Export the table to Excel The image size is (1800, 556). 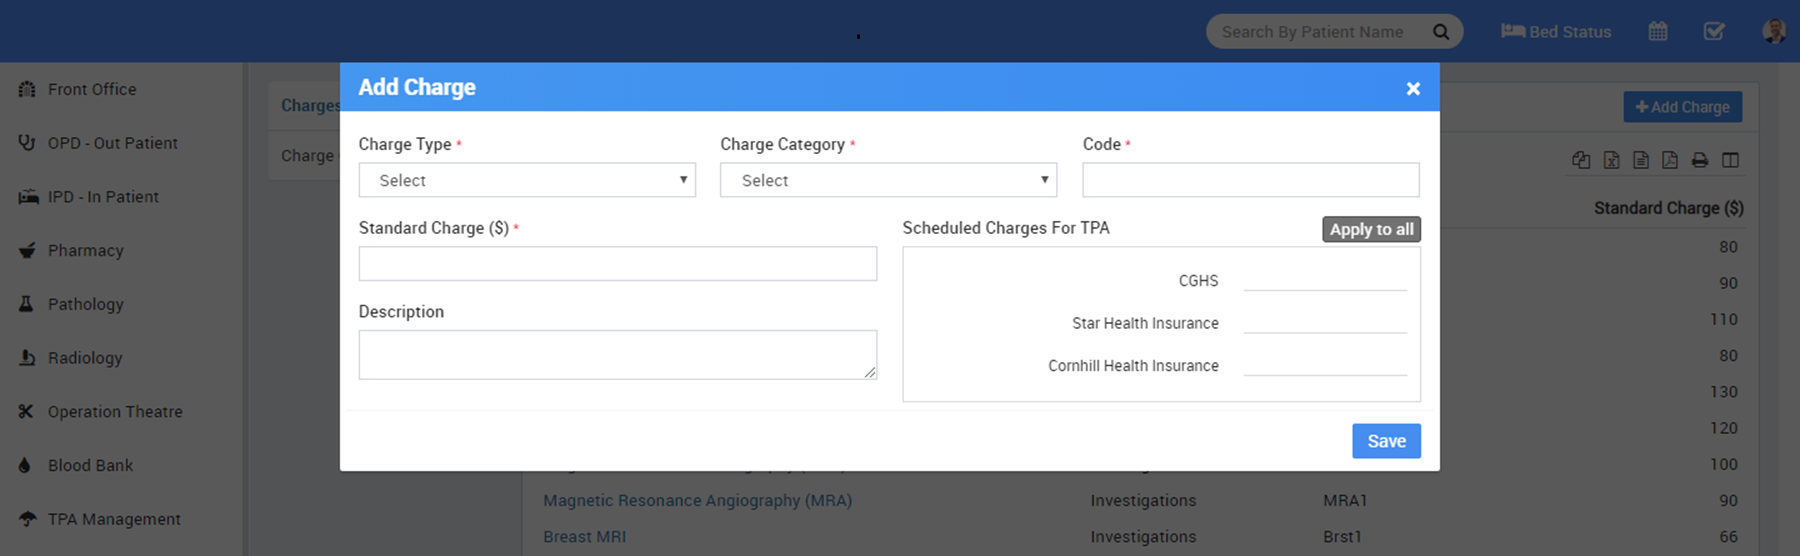coord(1611,160)
